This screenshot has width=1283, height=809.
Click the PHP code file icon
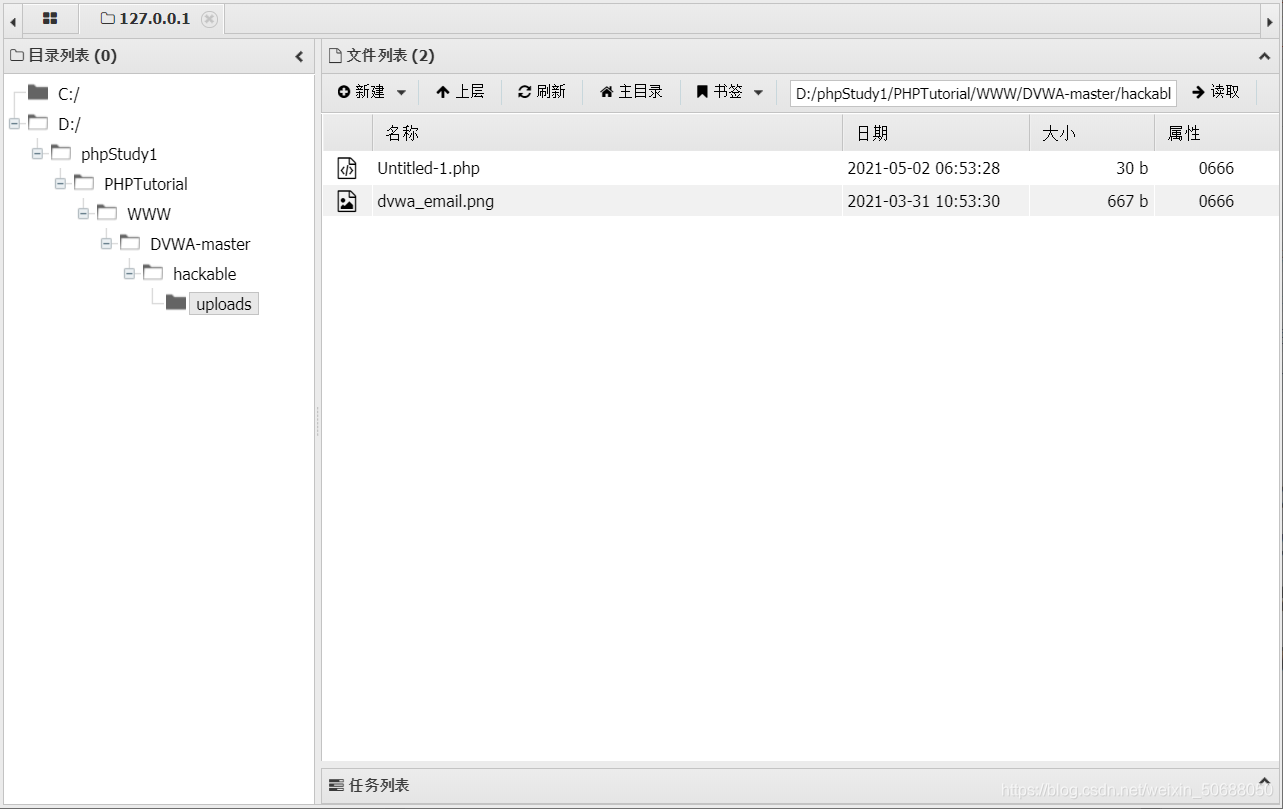coord(347,168)
